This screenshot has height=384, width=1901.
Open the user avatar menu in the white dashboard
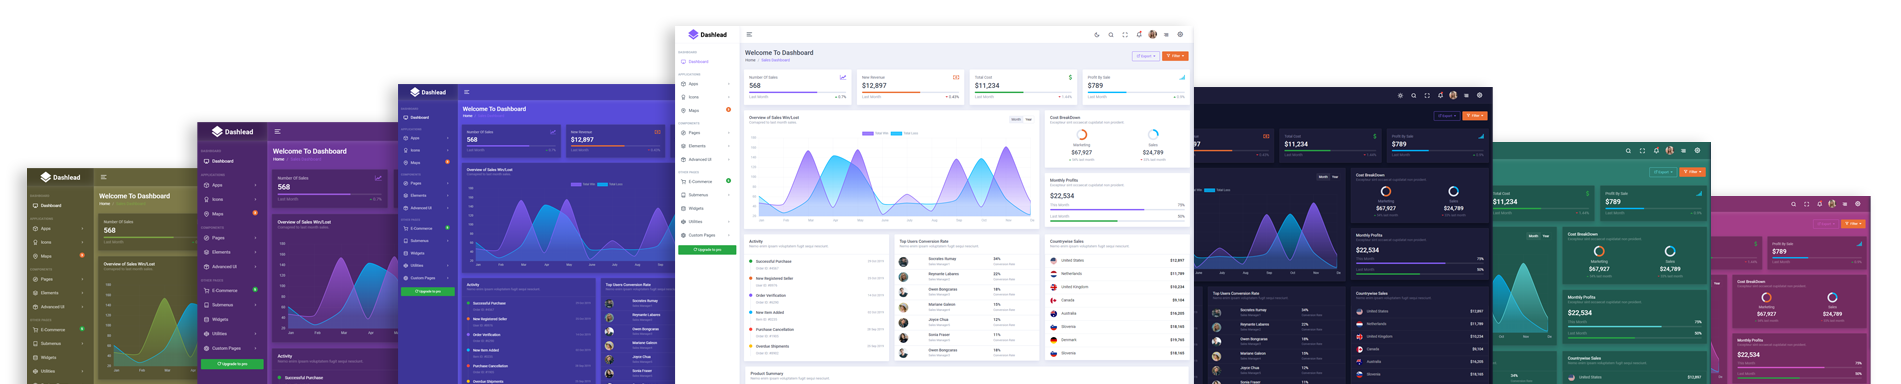coord(1152,34)
